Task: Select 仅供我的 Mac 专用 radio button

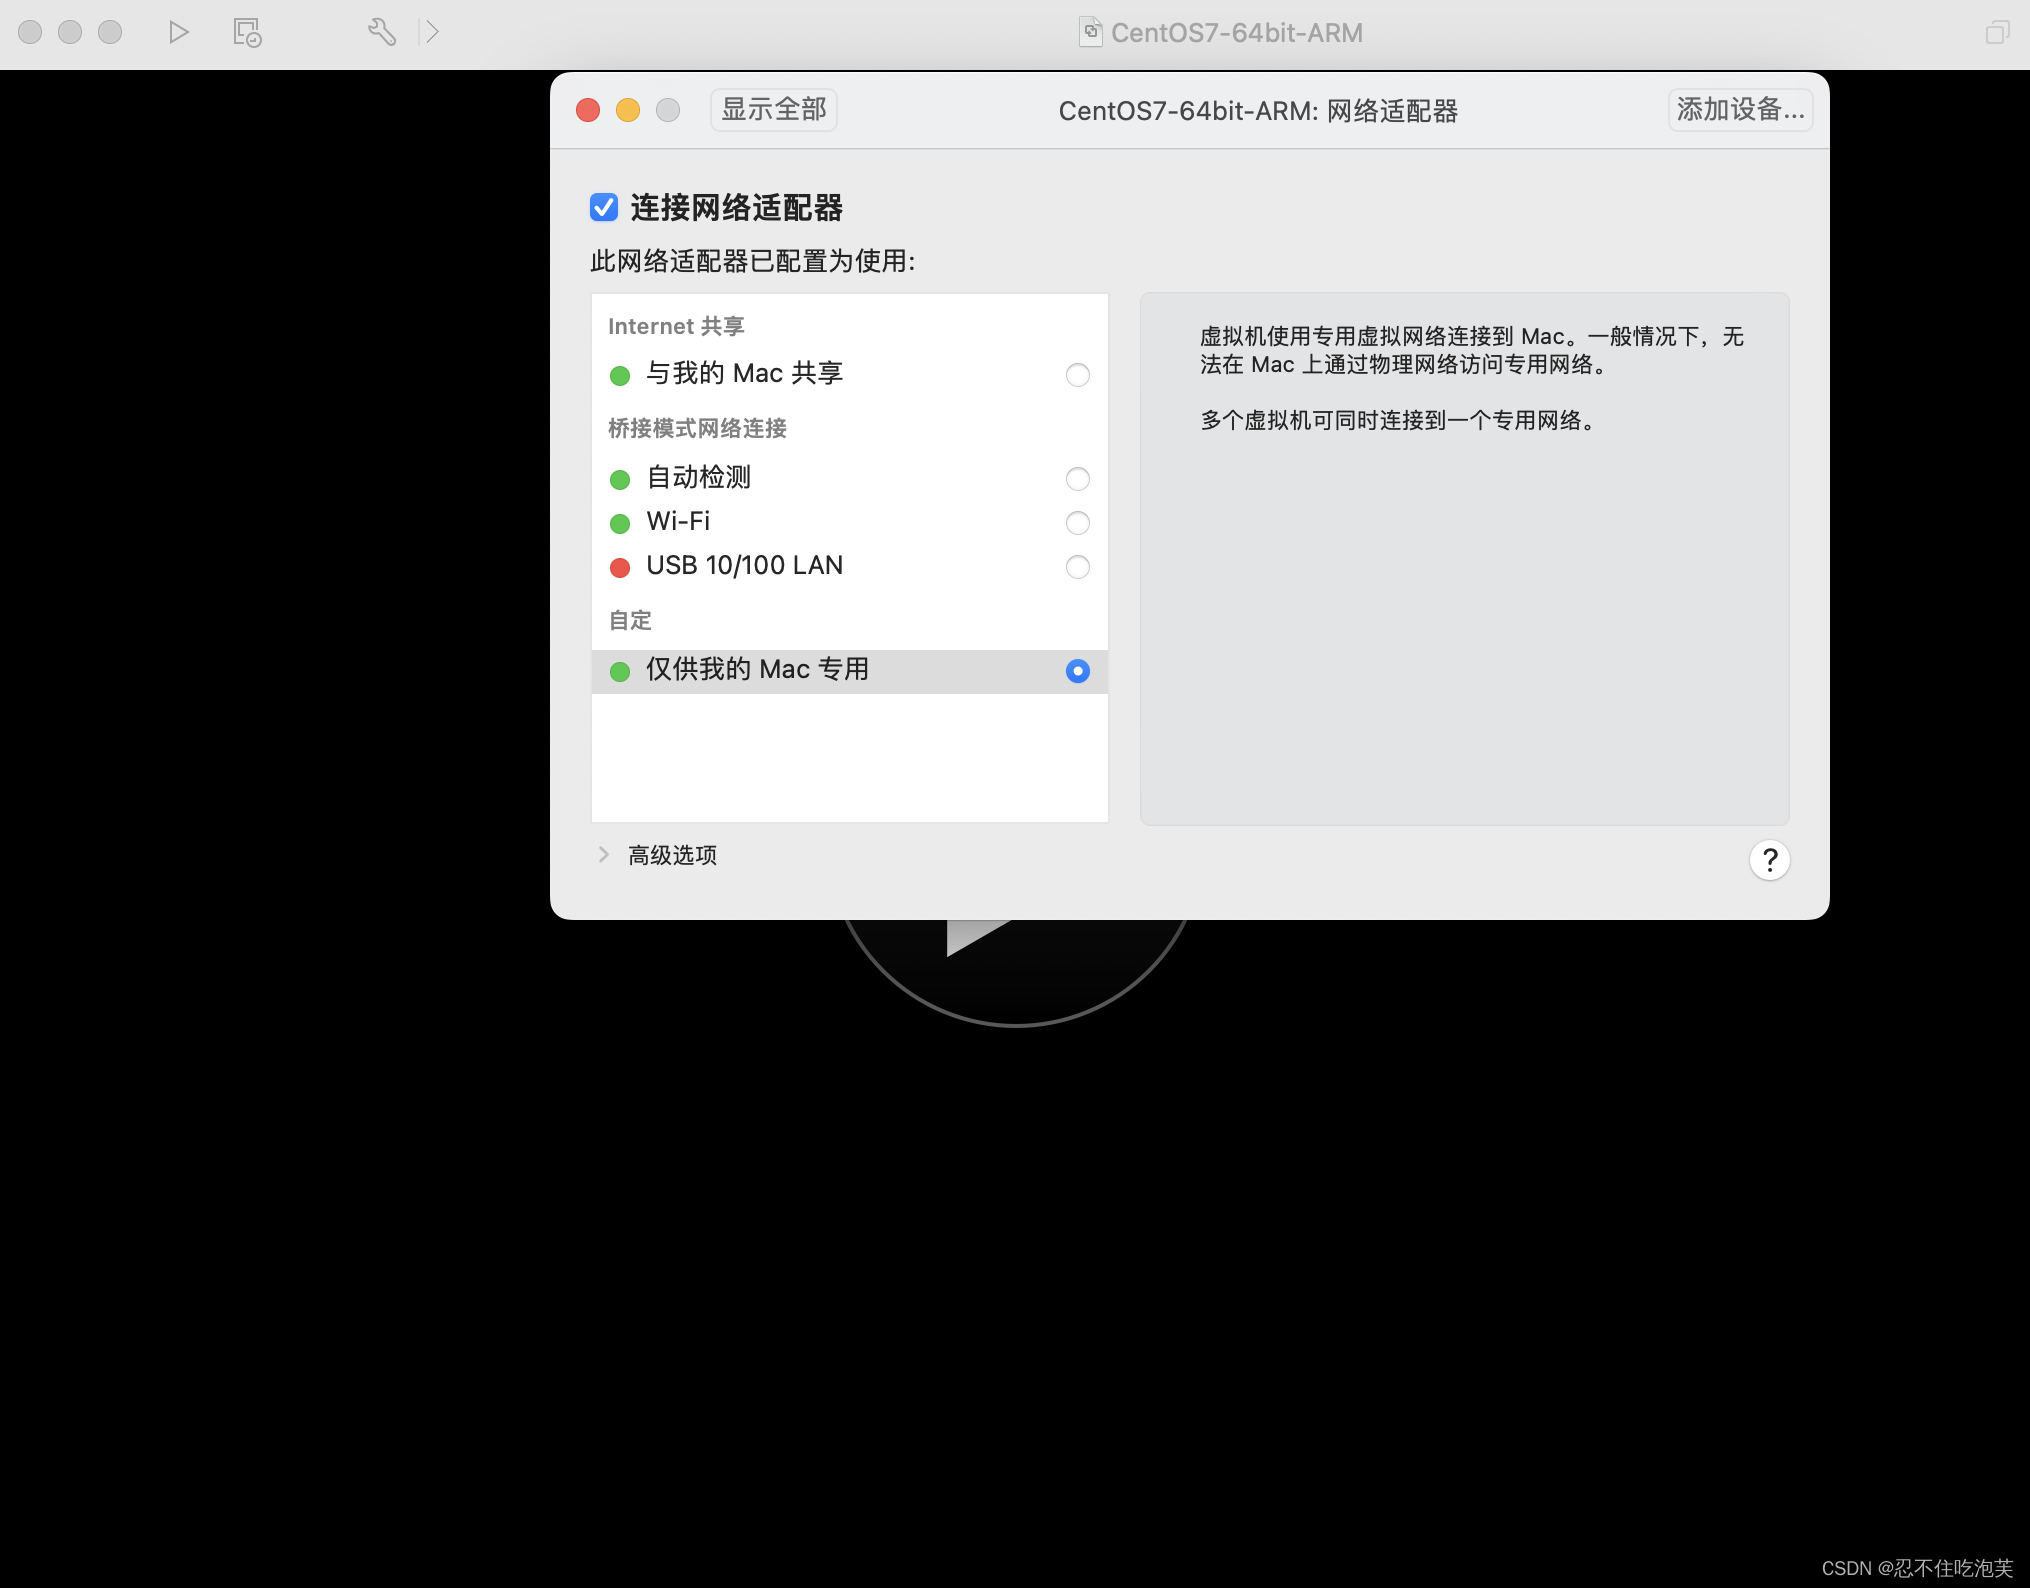Action: (1077, 671)
